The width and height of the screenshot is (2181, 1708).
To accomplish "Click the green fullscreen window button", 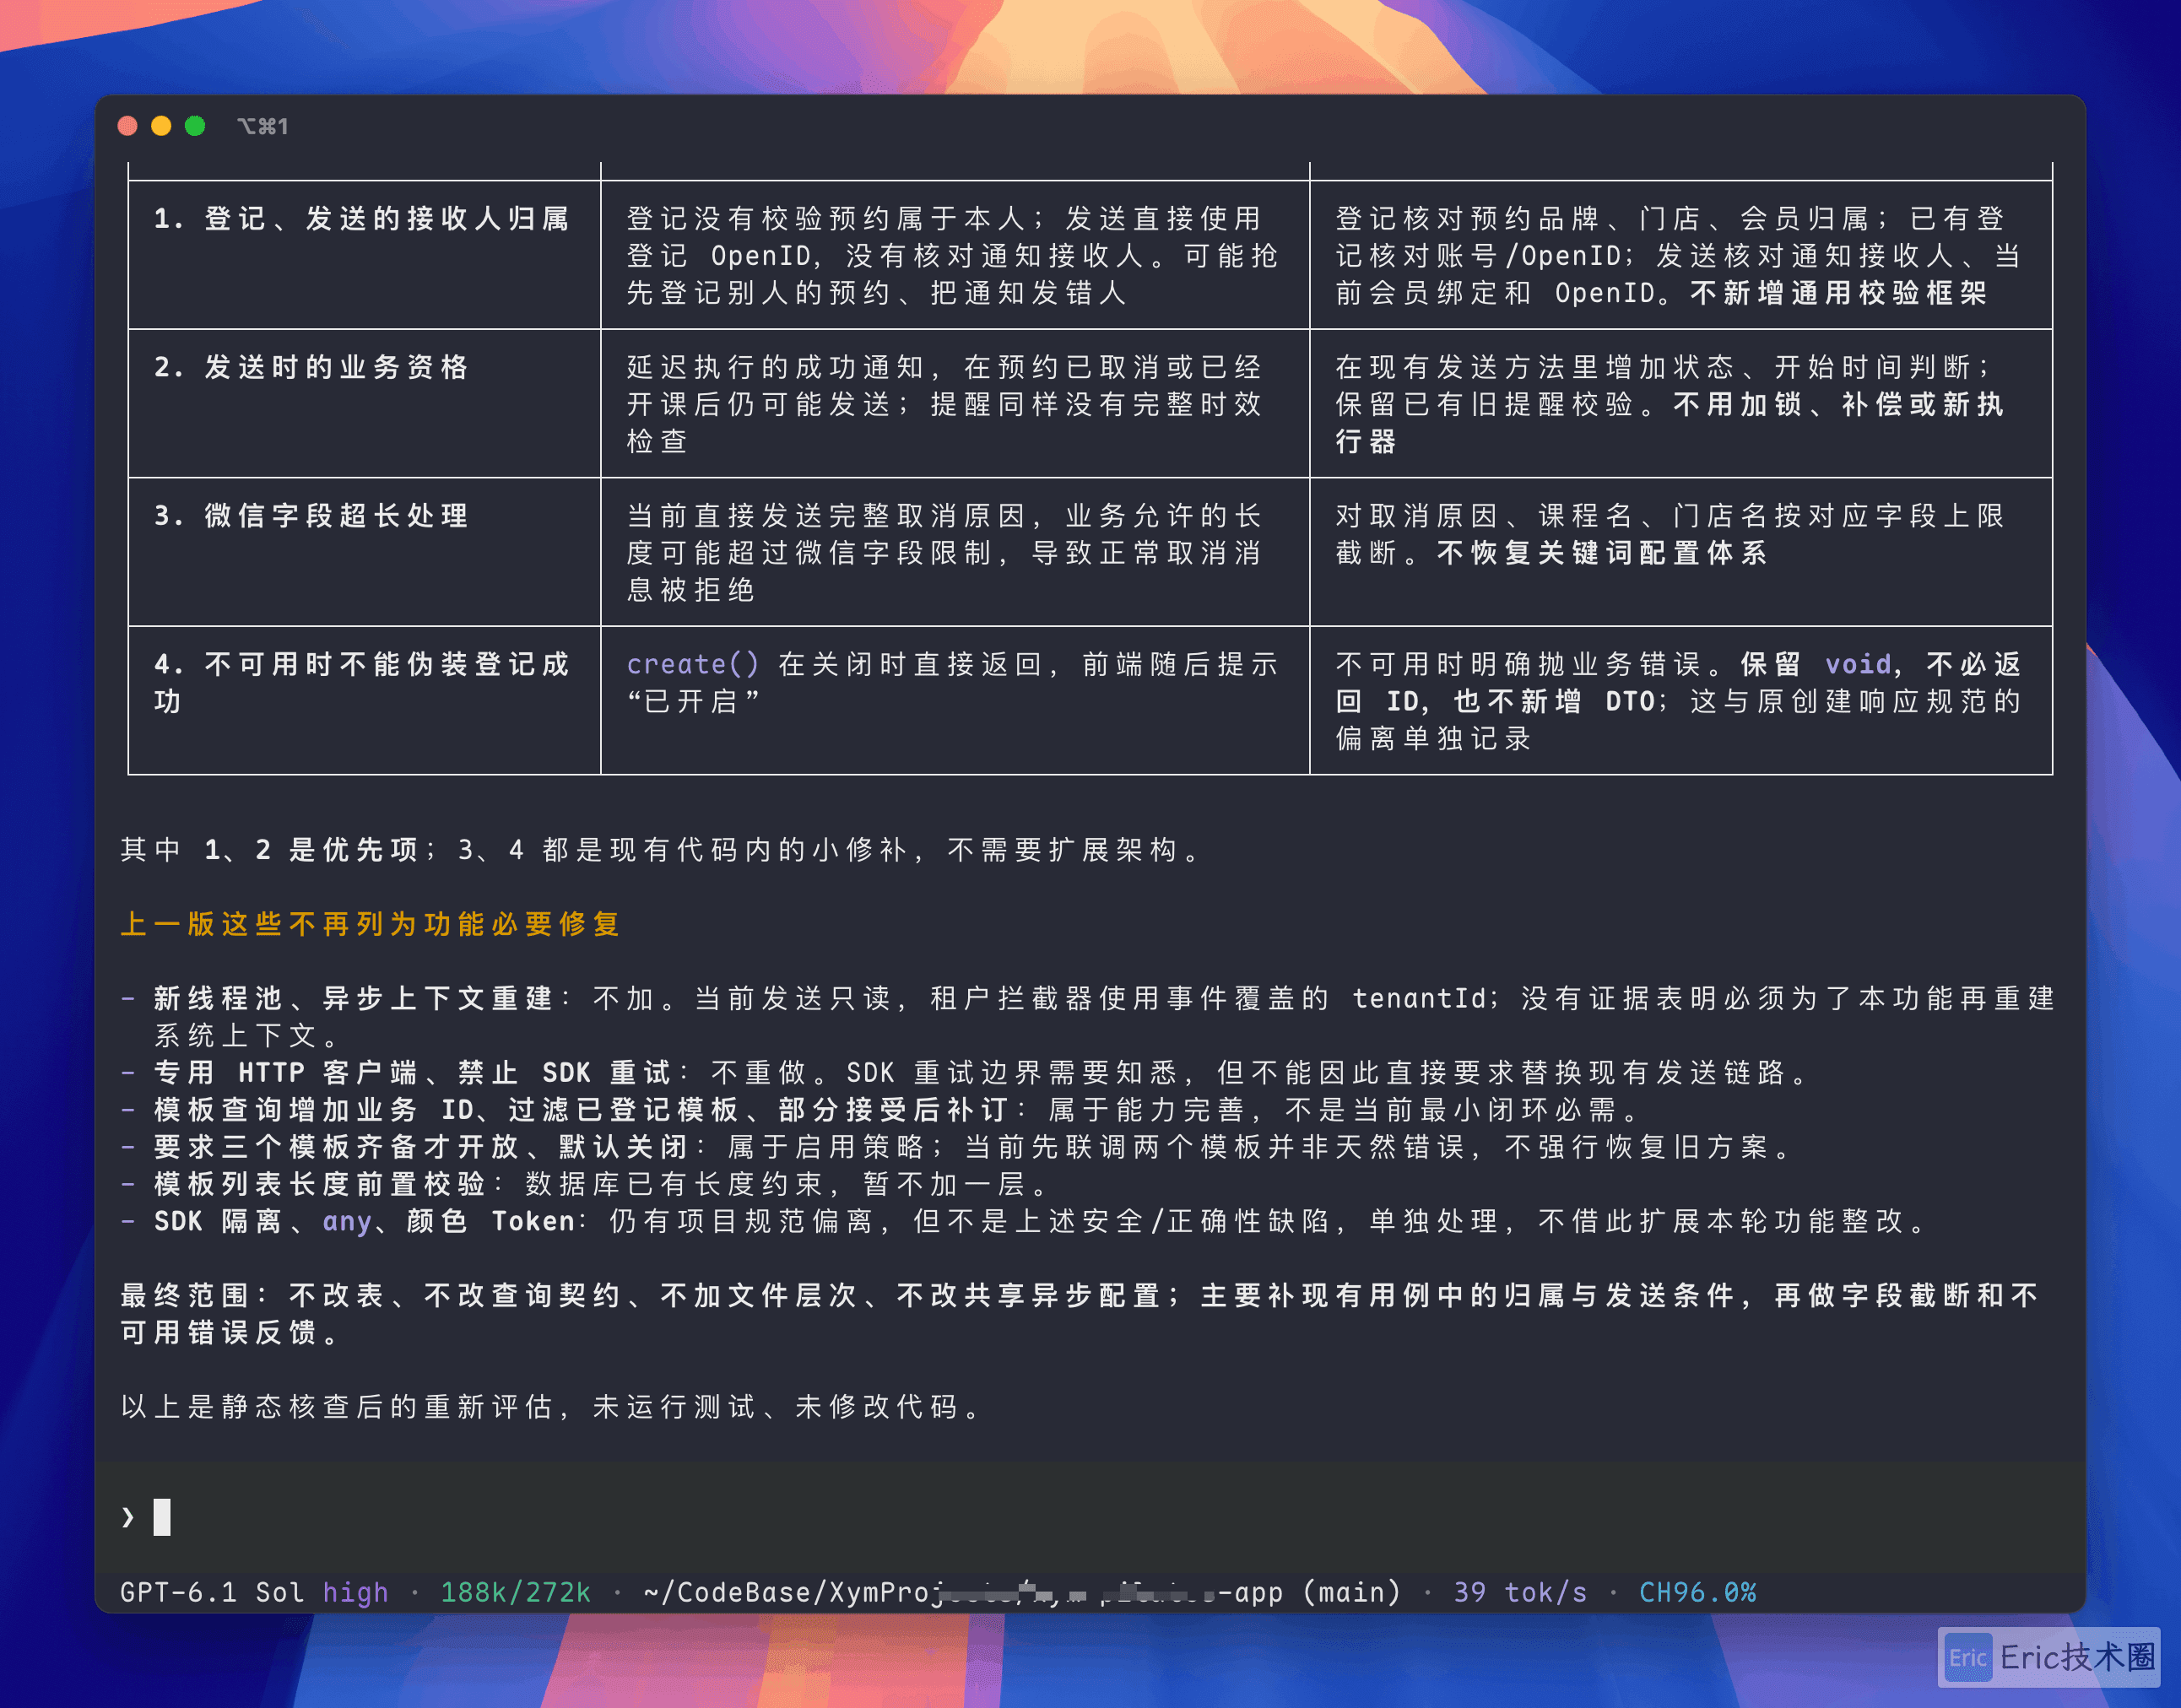I will pyautogui.click(x=195, y=126).
